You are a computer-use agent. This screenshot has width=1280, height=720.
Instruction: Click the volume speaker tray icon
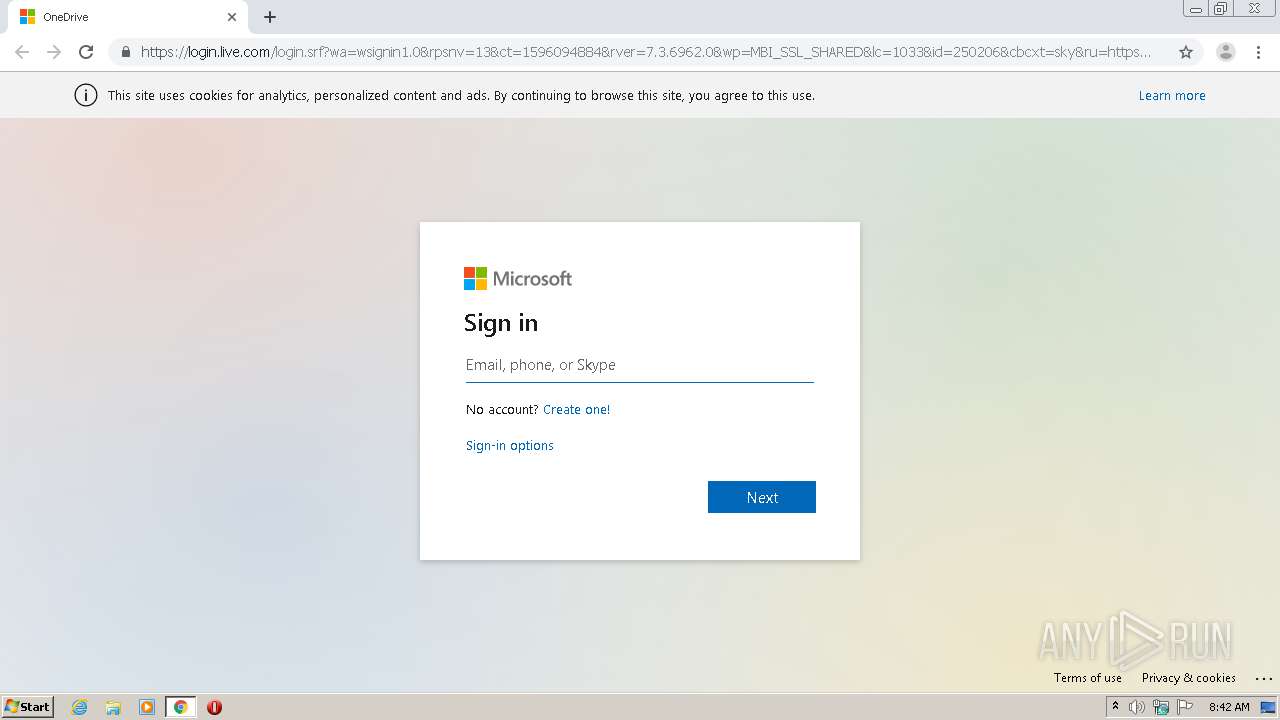click(1137, 707)
